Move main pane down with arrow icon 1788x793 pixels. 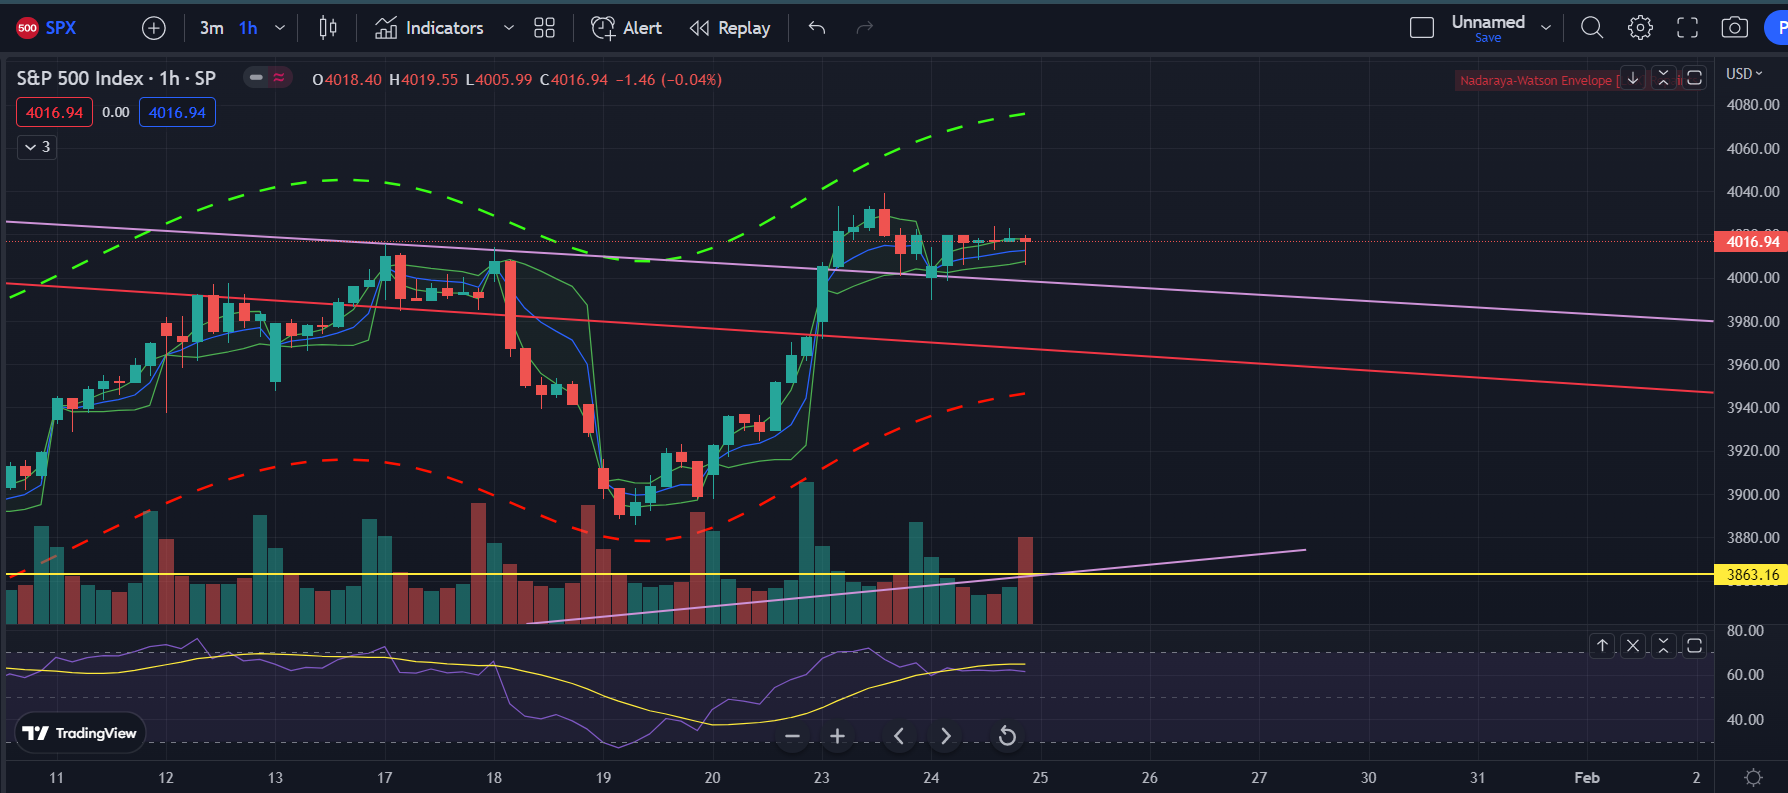(x=1633, y=78)
